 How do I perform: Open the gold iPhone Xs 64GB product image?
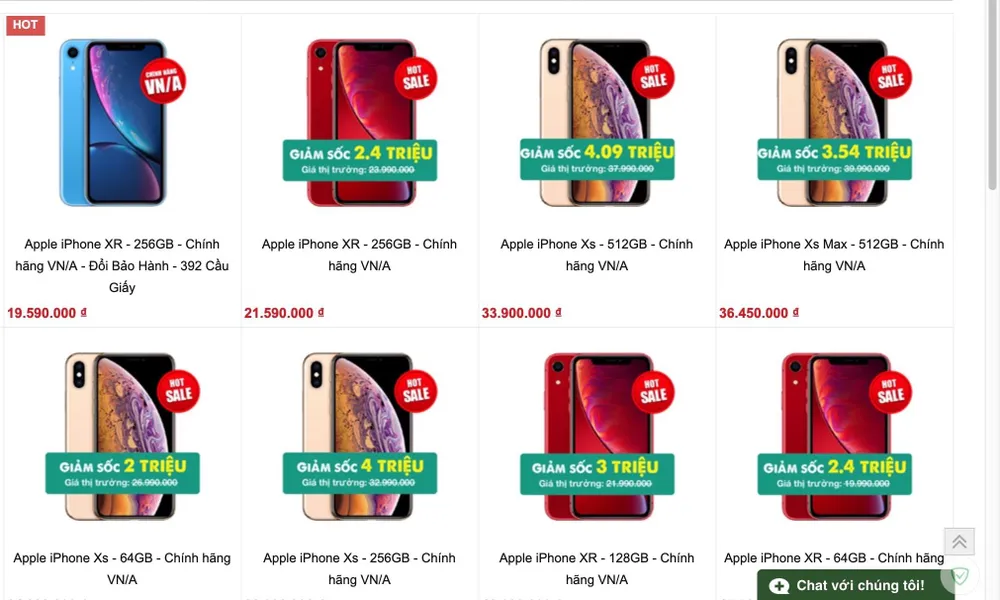click(x=122, y=436)
